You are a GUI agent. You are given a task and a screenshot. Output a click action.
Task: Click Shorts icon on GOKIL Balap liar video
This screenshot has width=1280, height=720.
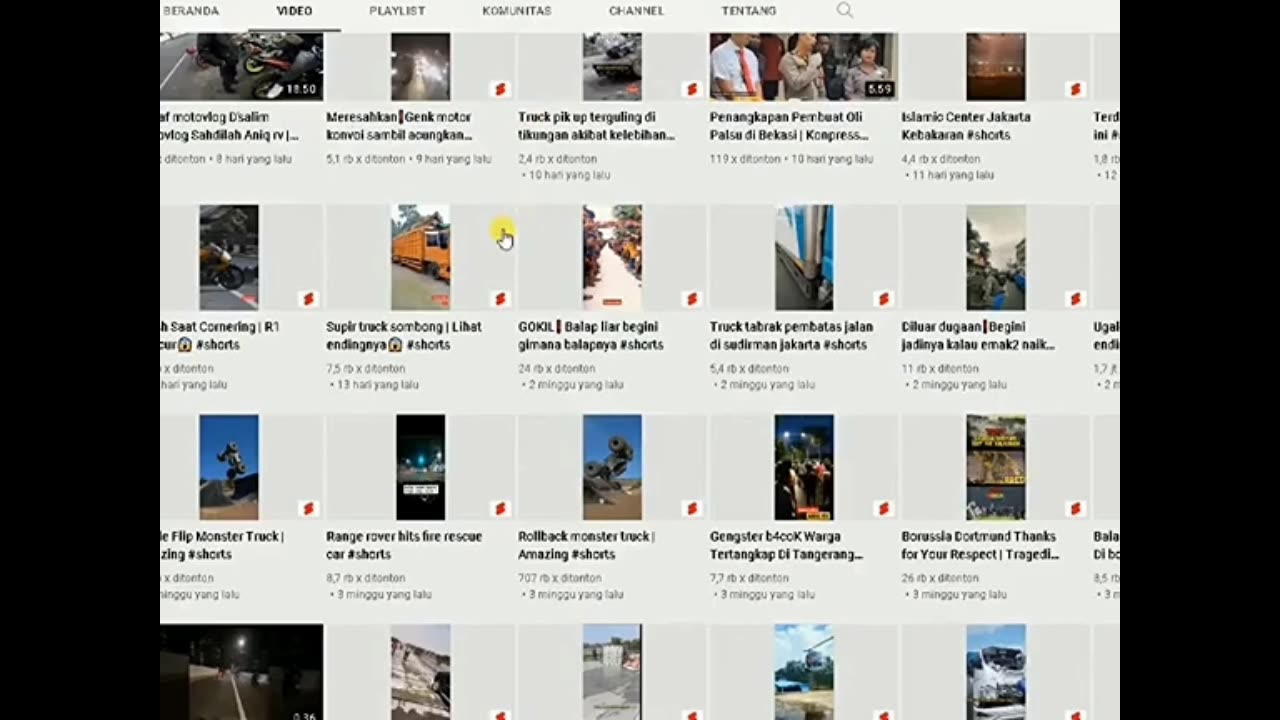pyautogui.click(x=691, y=299)
